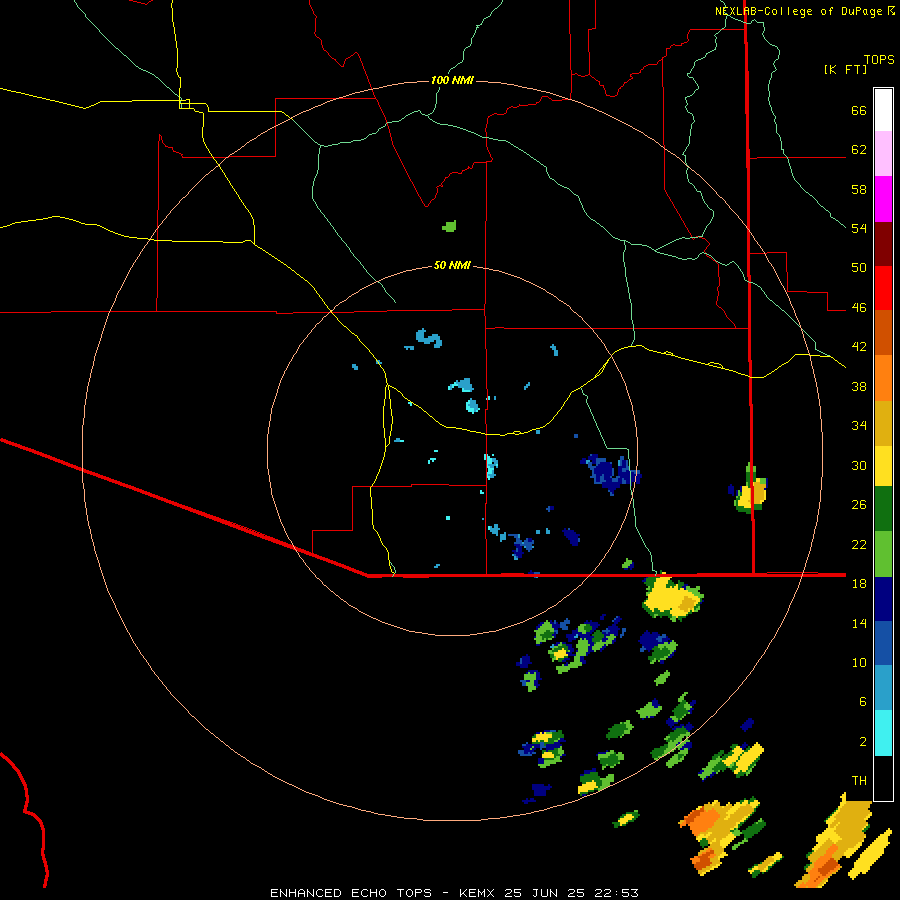
Task: Select the black TH threshold swatch
Action: [883, 778]
